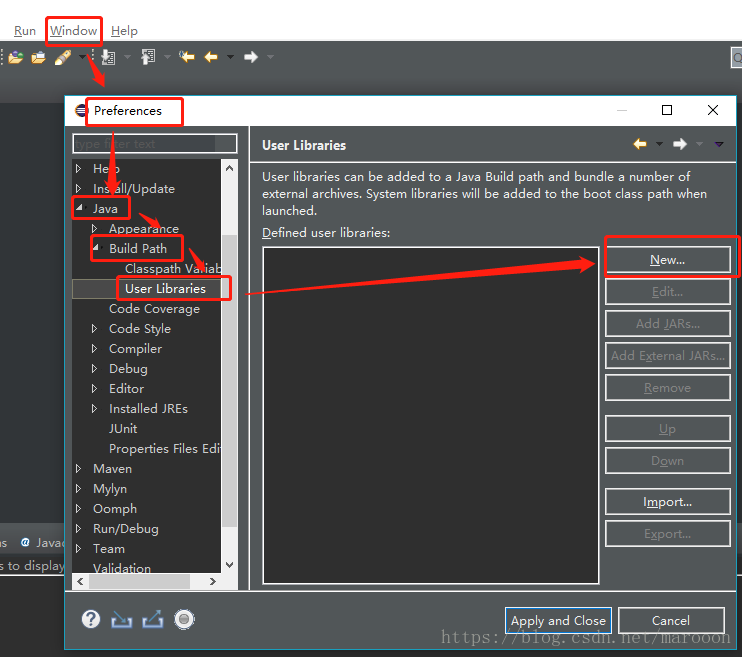The width and height of the screenshot is (742, 657).
Task: Click tree scrollbar down arrow
Action: click(230, 564)
